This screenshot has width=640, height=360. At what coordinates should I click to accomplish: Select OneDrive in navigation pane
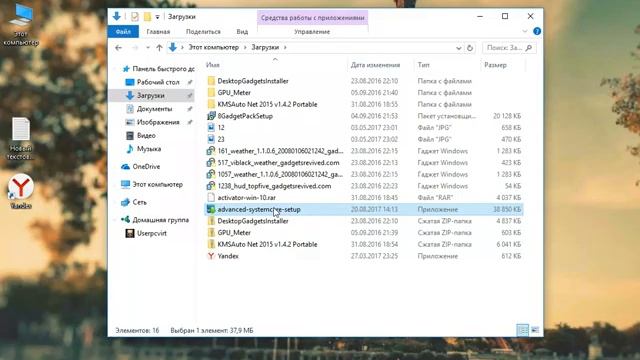coord(140,167)
